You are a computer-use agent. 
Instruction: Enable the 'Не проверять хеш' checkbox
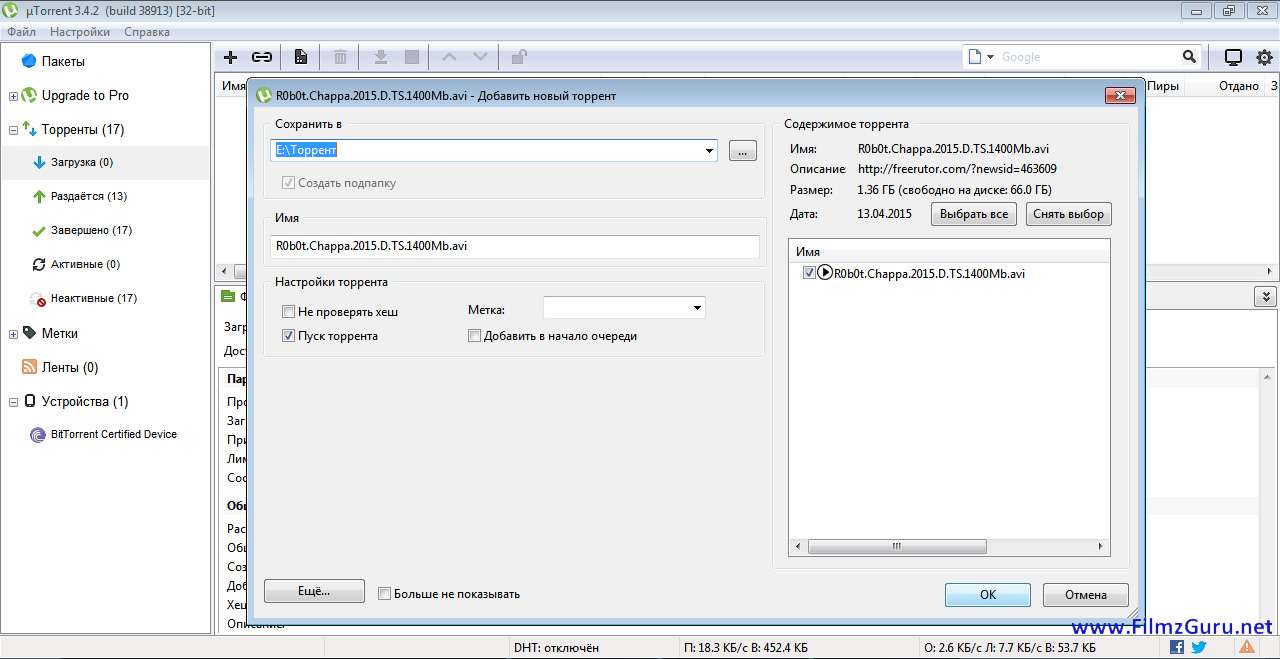tap(289, 312)
